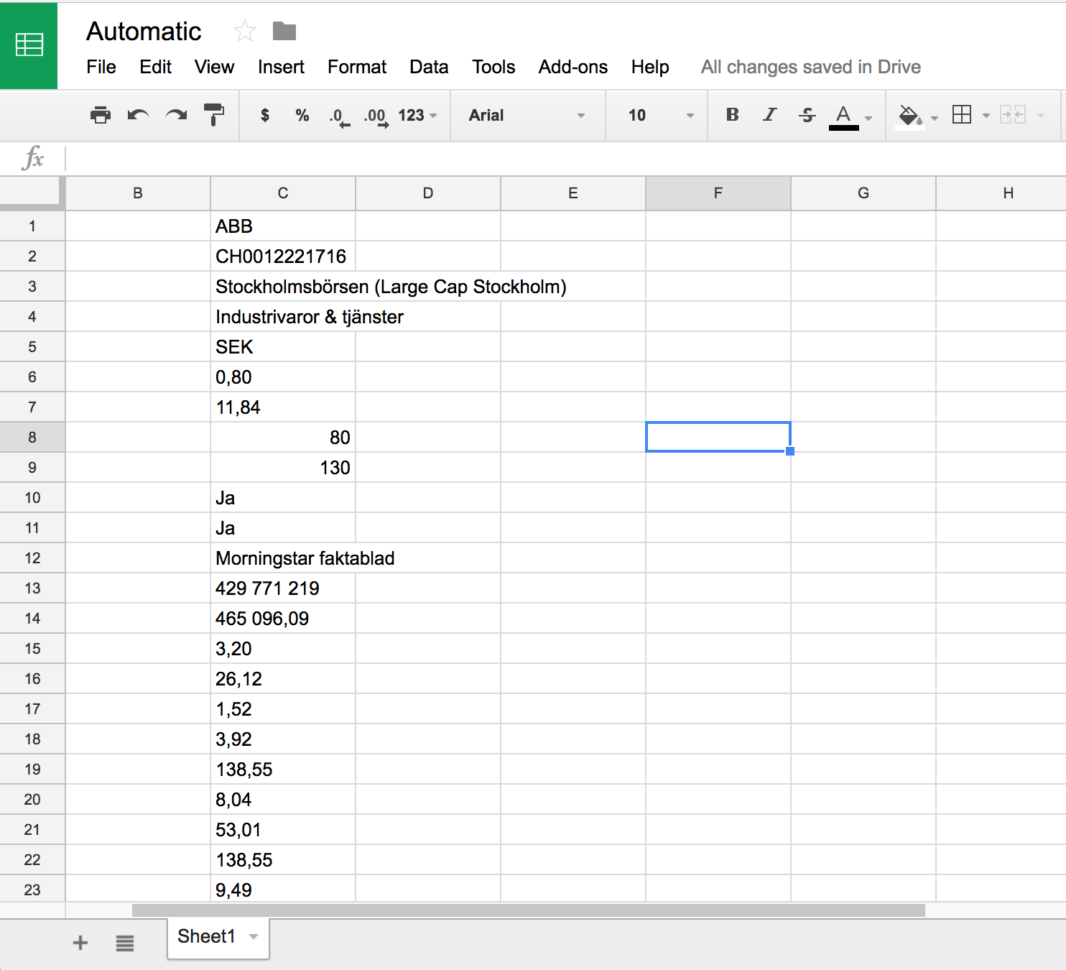Star the Automatic spreadsheet
The width and height of the screenshot is (1066, 970).
click(x=243, y=31)
